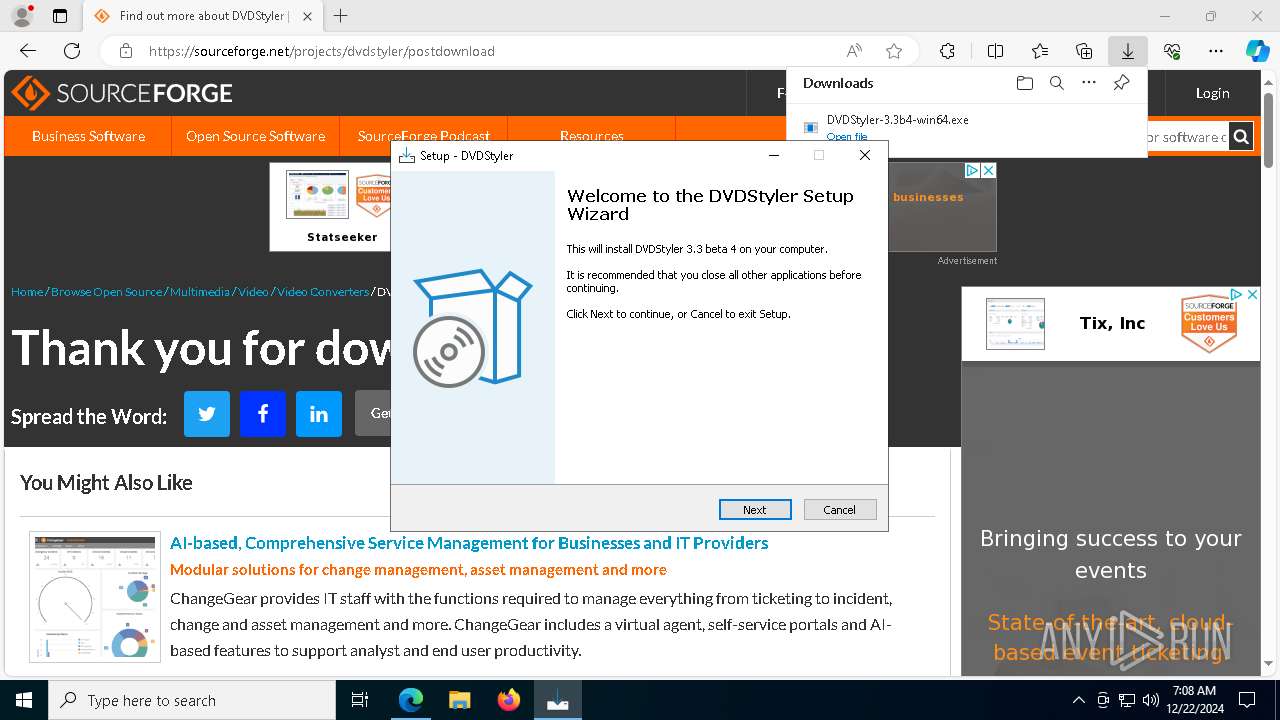Open the Collections icon
Image resolution: width=1280 pixels, height=720 pixels.
(x=1084, y=51)
